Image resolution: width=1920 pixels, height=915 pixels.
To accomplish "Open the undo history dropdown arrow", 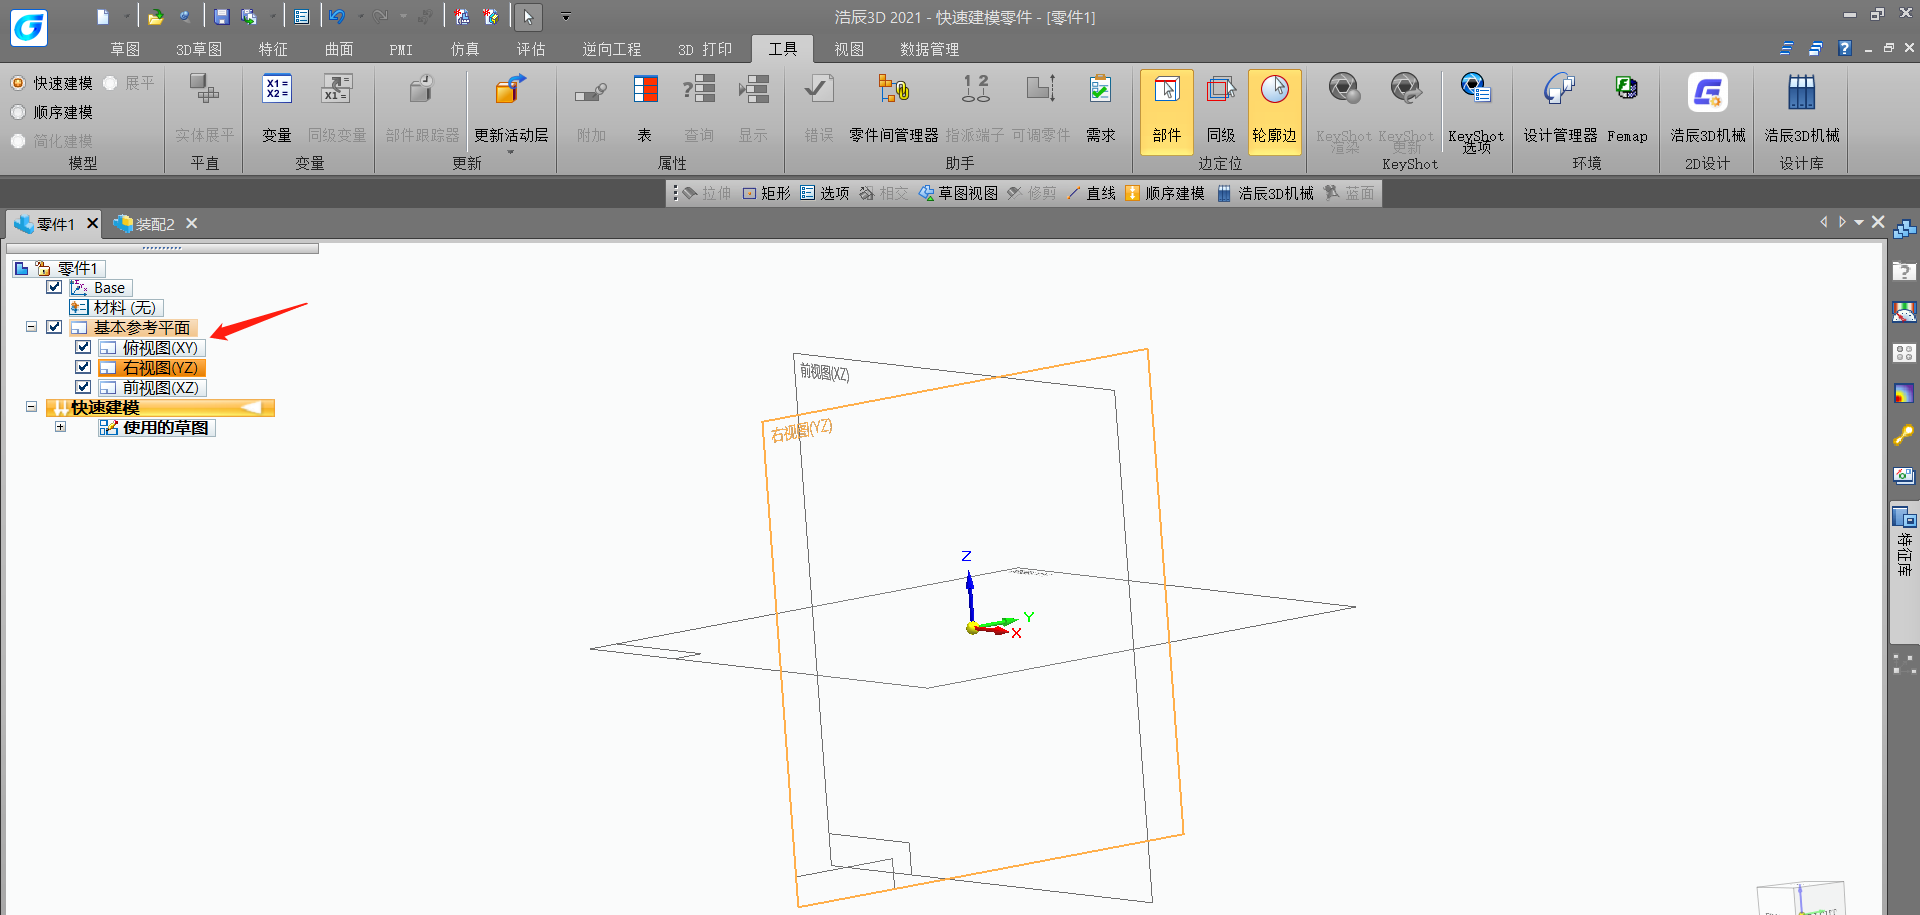I will (360, 16).
